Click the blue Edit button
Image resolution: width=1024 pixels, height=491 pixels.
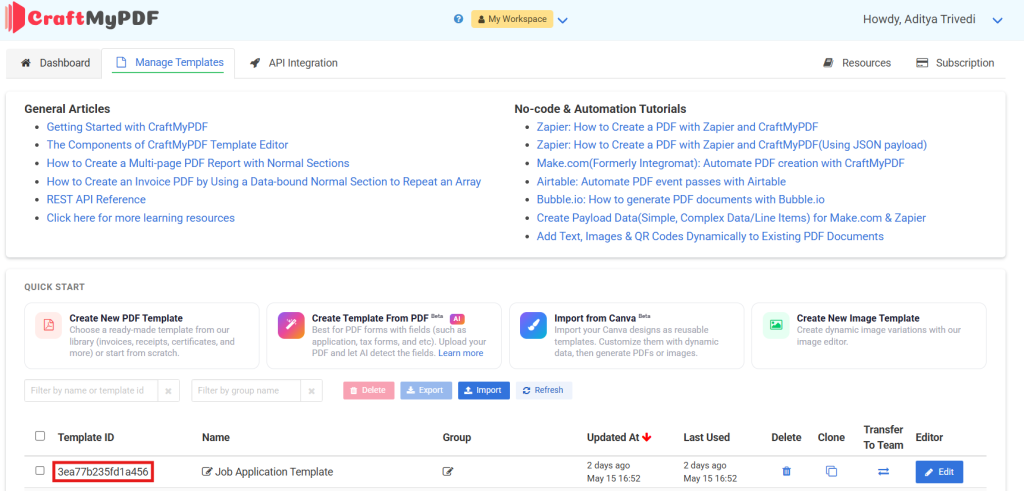(x=939, y=471)
